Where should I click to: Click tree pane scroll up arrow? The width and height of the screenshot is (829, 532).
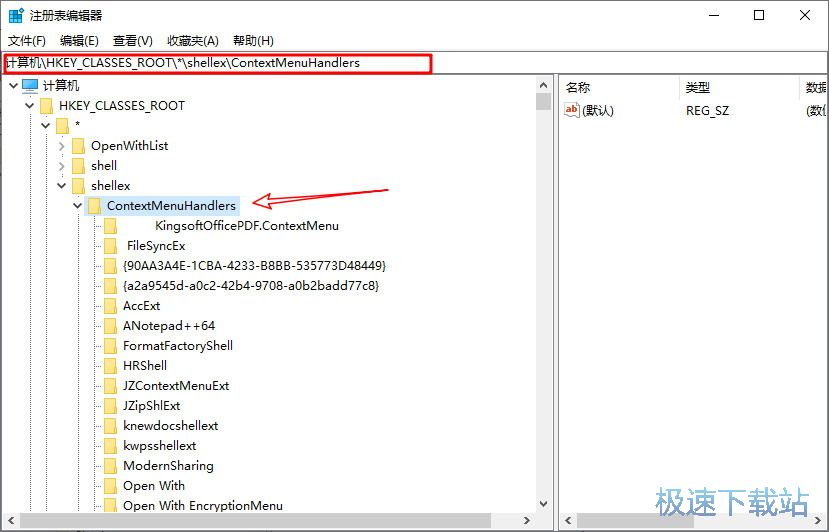pyautogui.click(x=544, y=85)
